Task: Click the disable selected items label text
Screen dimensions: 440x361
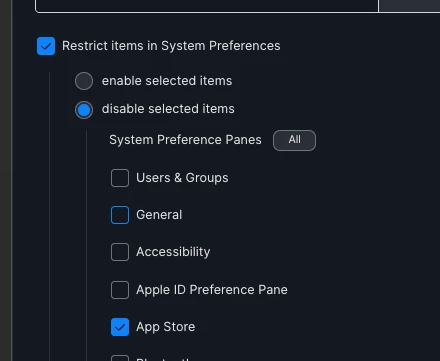Action: [x=168, y=109]
